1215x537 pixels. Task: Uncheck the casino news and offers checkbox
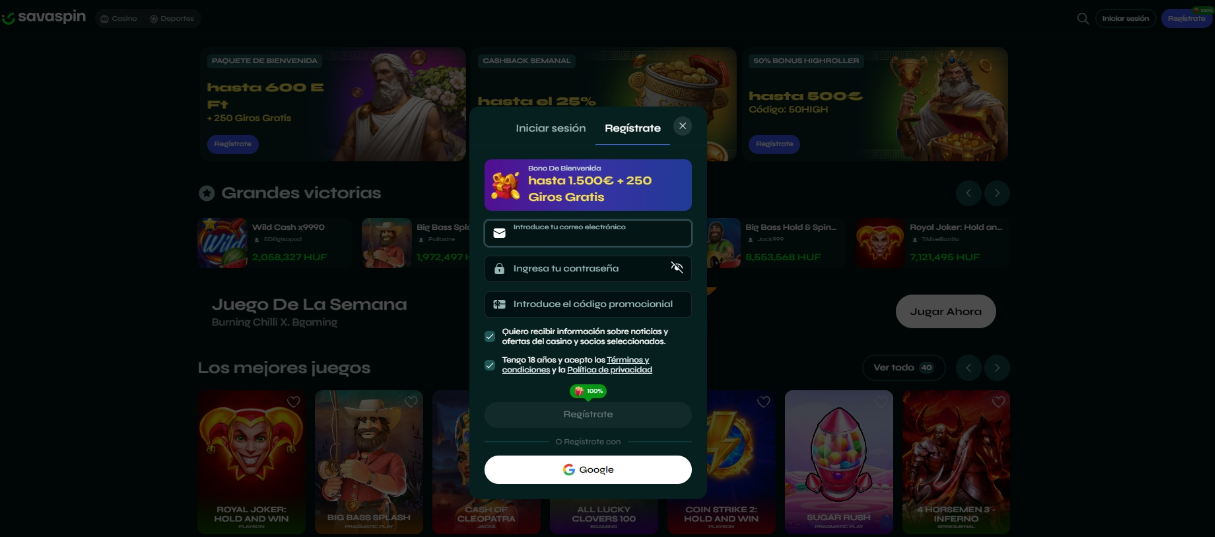click(x=490, y=336)
